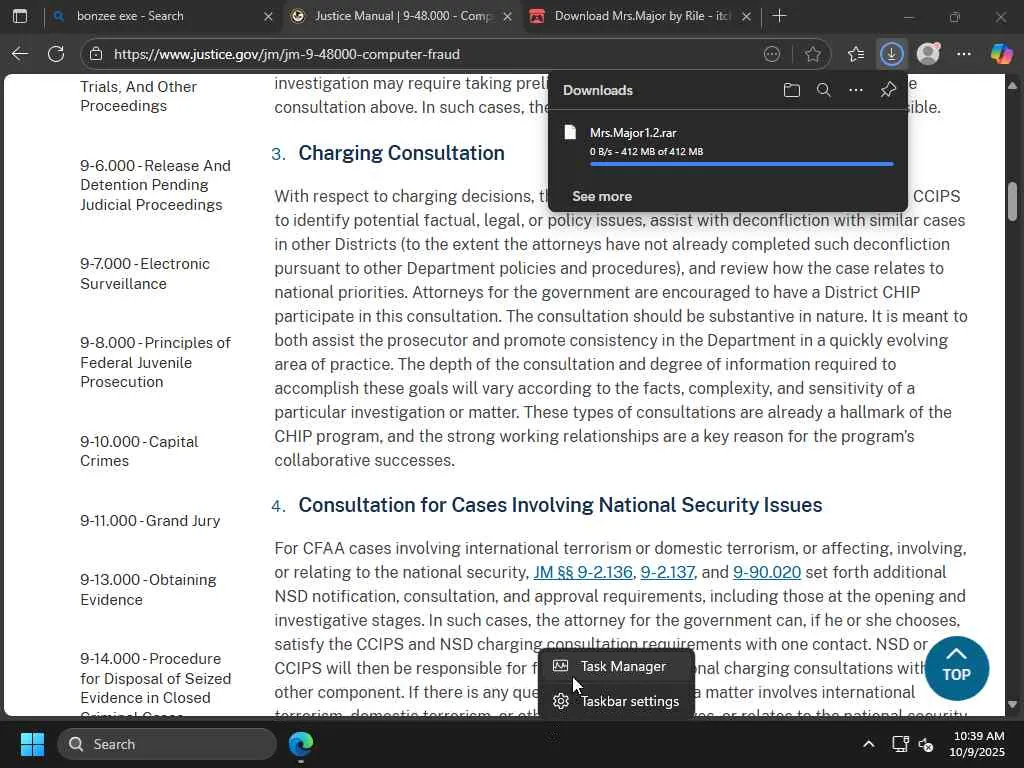
Task: Click the scrollbar up arrow
Action: 1012,85
